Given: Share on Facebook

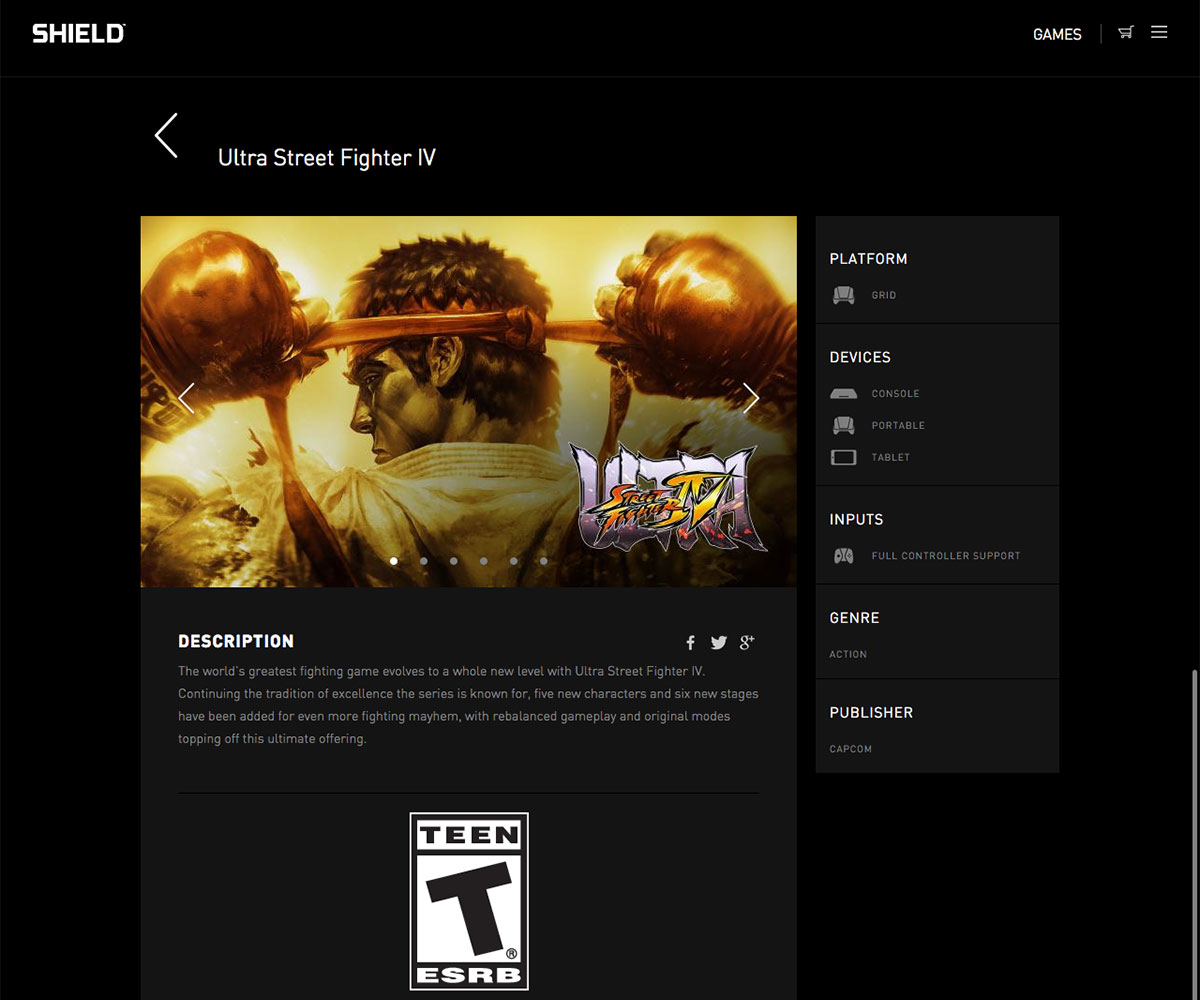Looking at the screenshot, I should click(690, 643).
